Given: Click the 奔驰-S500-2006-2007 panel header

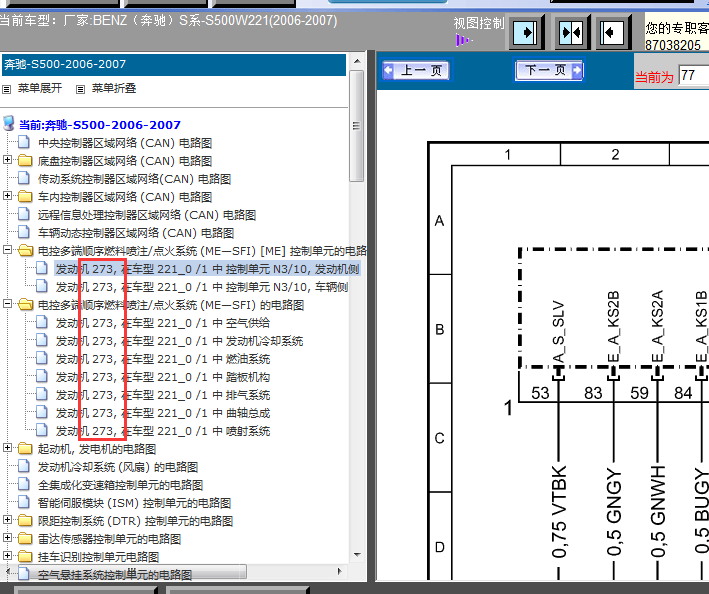Looking at the screenshot, I should pyautogui.click(x=174, y=65).
